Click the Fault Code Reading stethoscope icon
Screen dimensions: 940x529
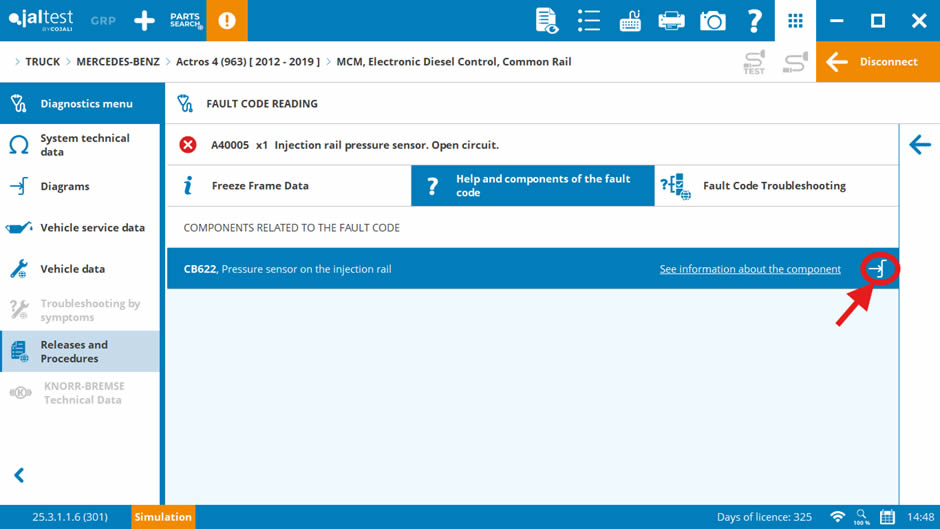point(185,103)
